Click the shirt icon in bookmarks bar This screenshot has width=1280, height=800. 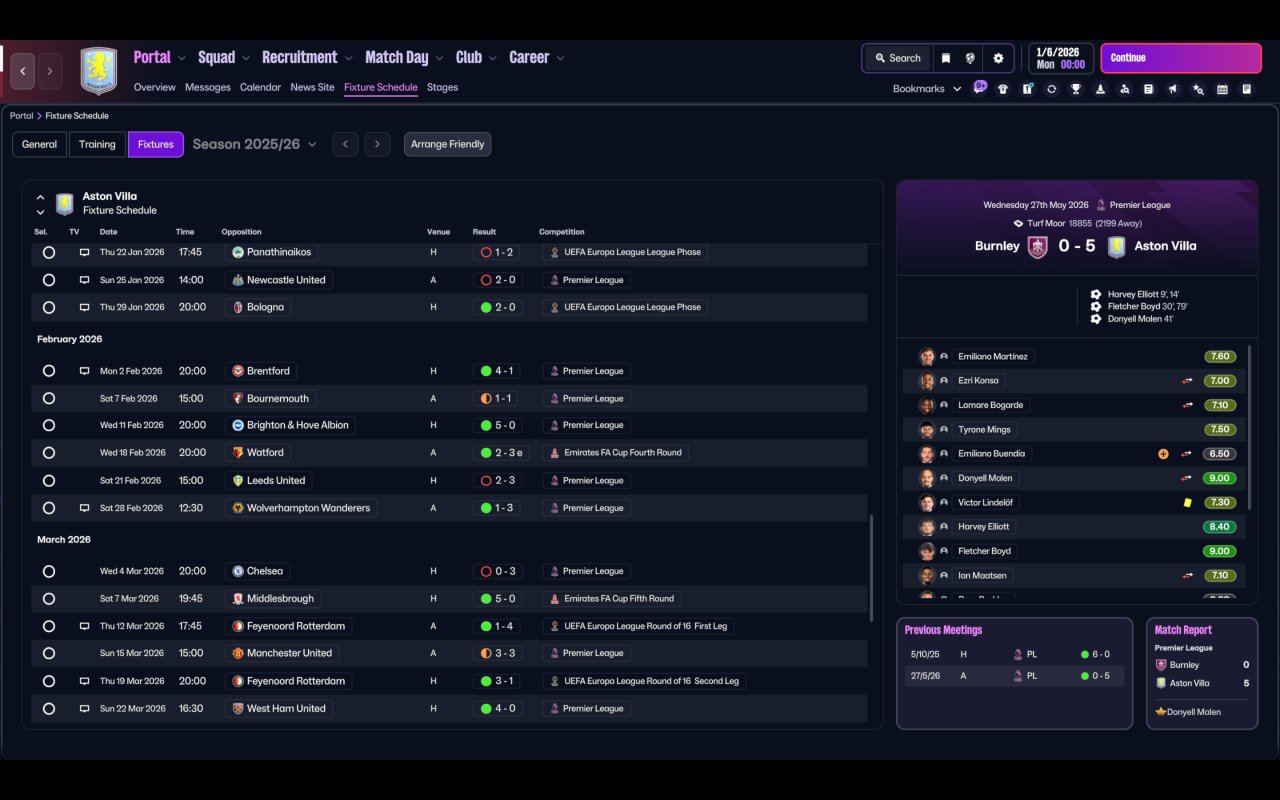[1003, 89]
